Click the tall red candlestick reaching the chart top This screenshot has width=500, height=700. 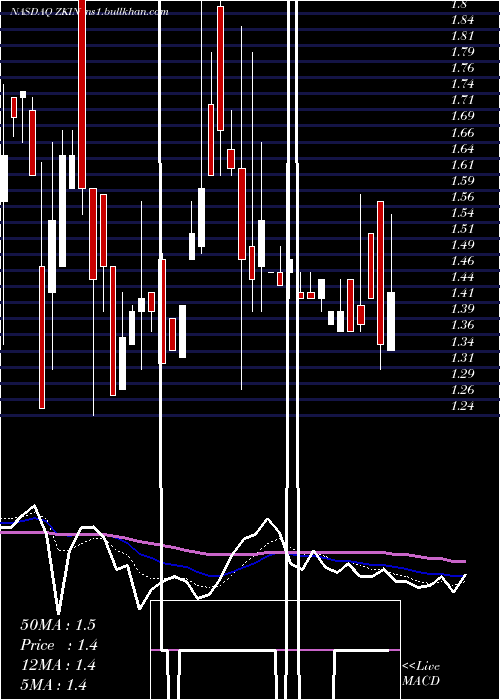[82, 94]
